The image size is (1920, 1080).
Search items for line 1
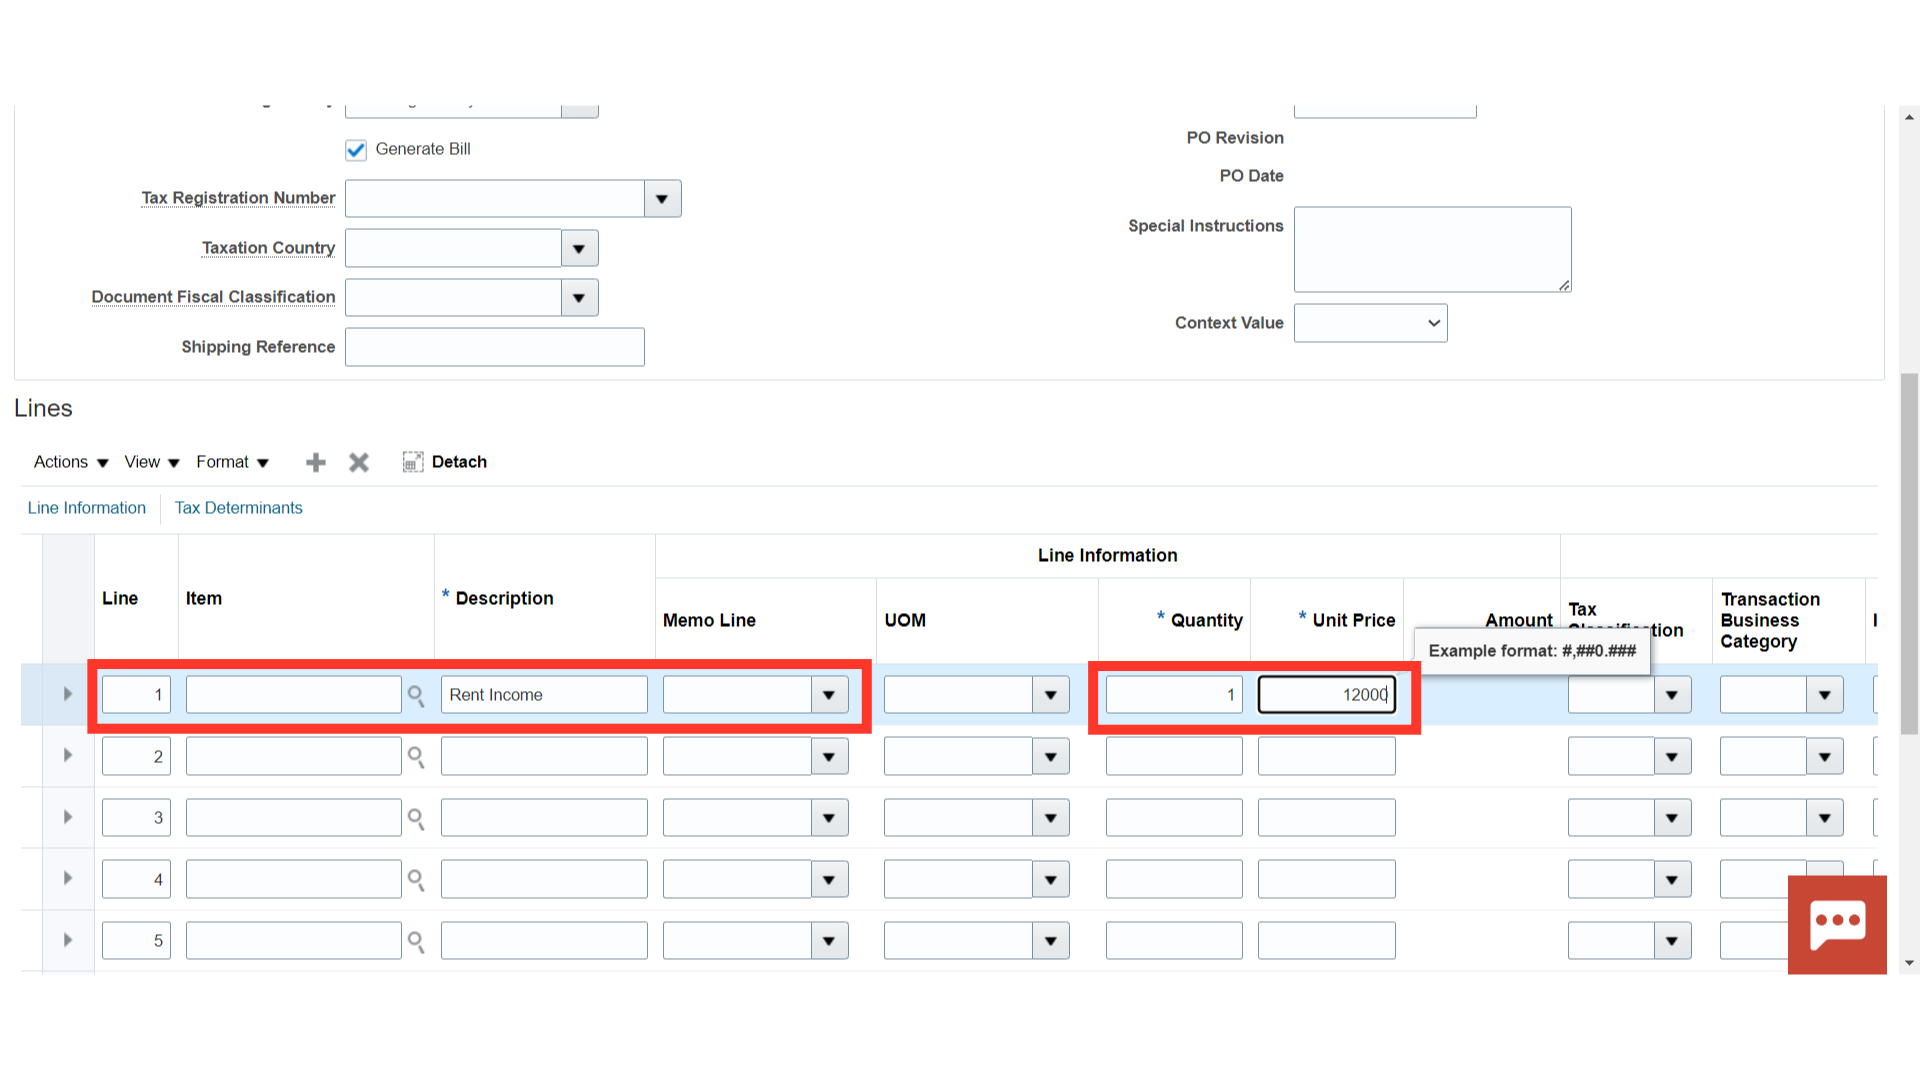point(416,696)
